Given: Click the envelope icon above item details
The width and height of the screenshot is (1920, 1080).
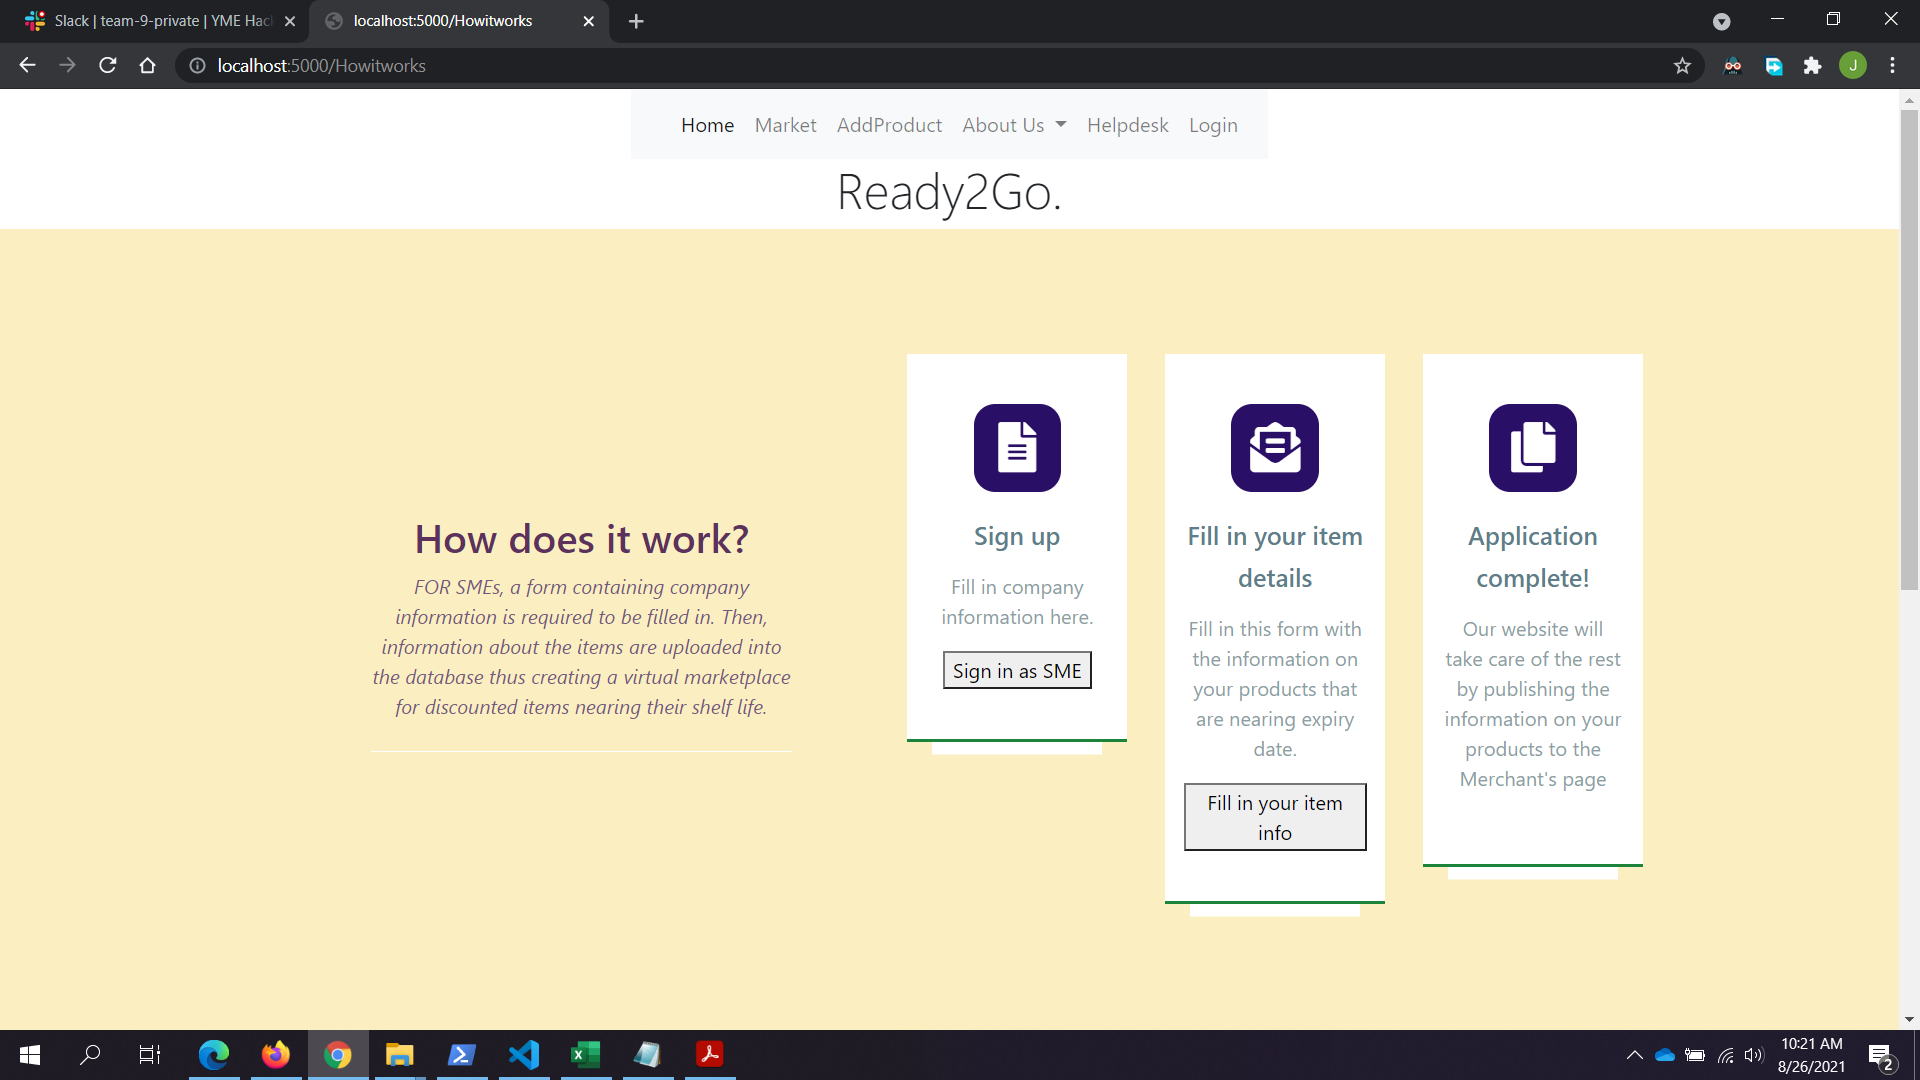Looking at the screenshot, I should 1274,448.
